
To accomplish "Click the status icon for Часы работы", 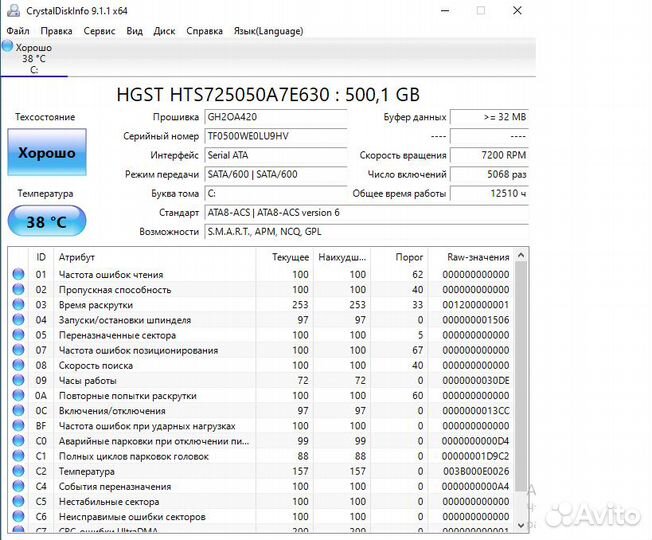I will [x=18, y=380].
